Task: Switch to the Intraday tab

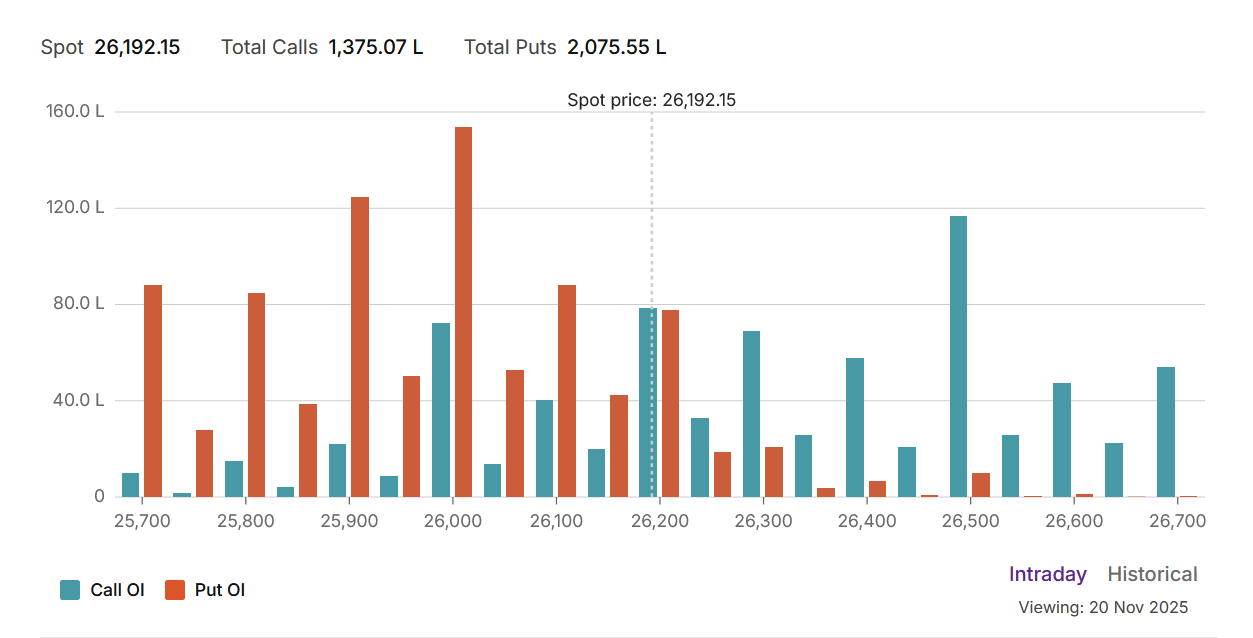Action: click(x=1047, y=574)
